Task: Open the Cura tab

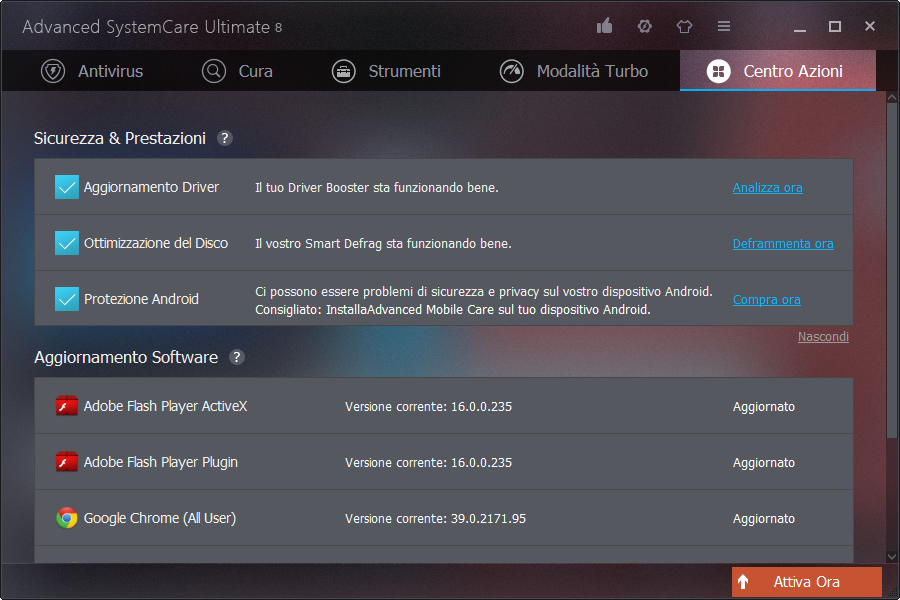Action: point(237,71)
